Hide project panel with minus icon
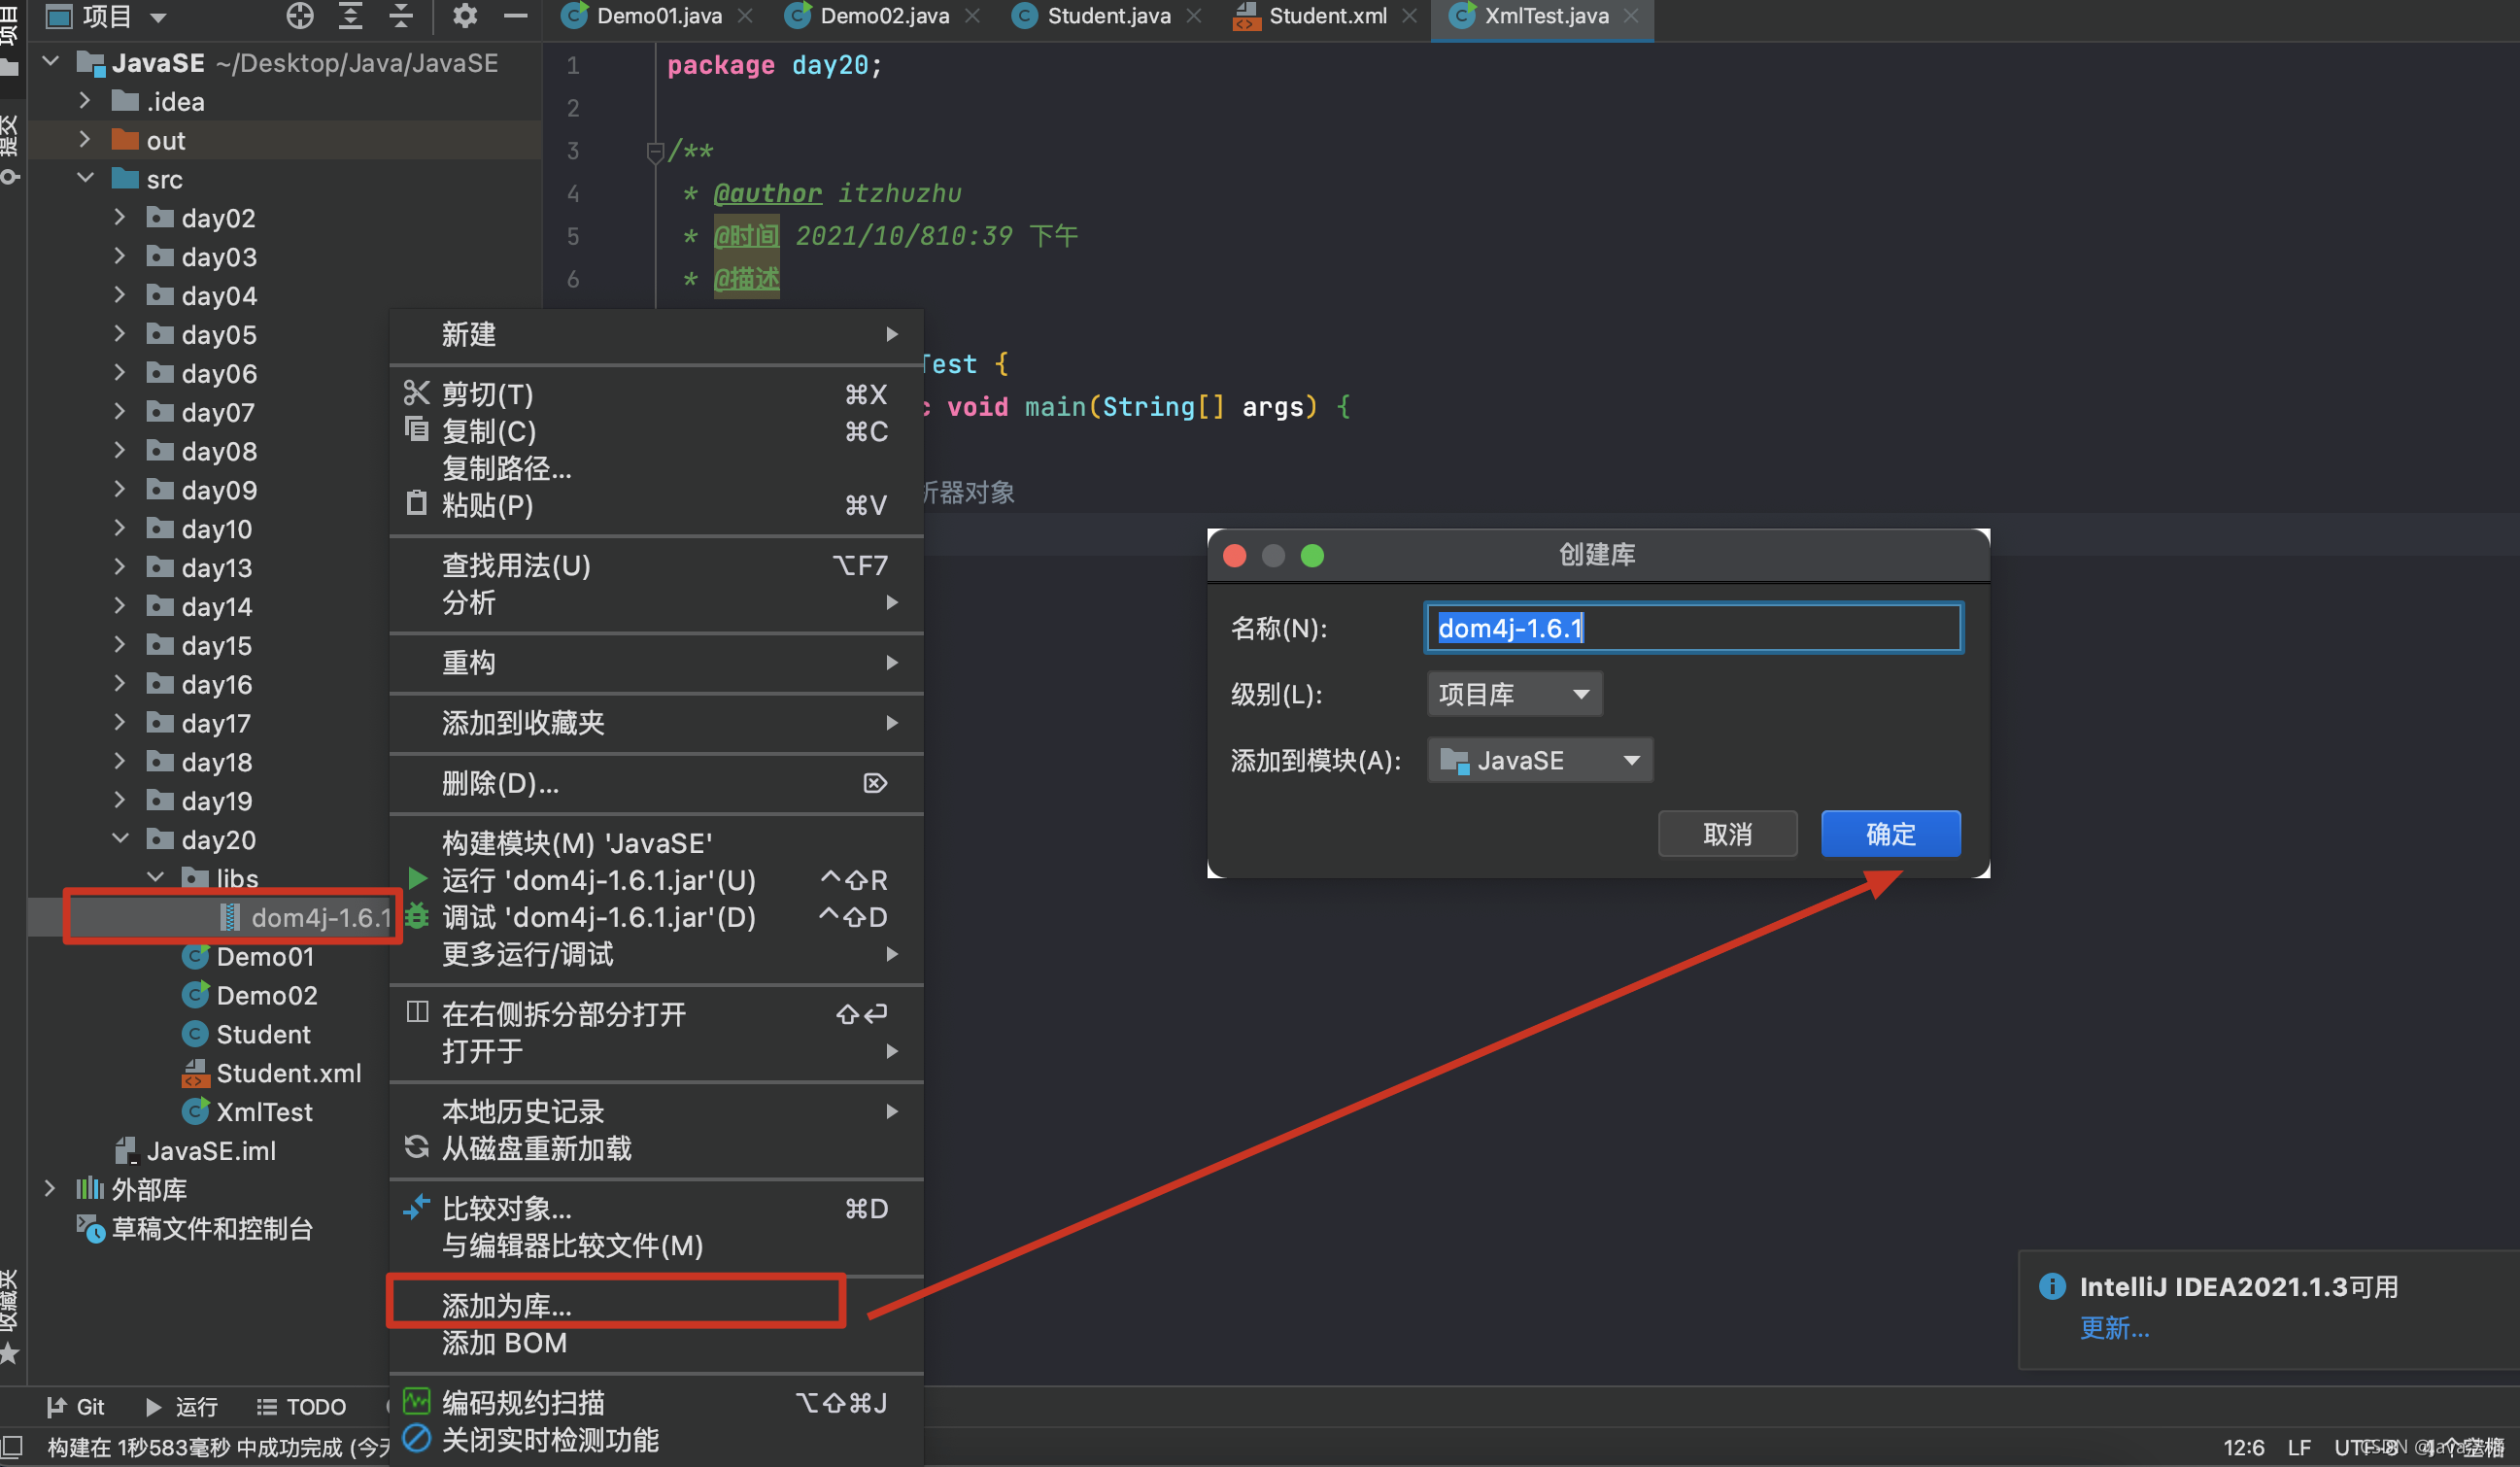The width and height of the screenshot is (2520, 1467). click(x=515, y=15)
